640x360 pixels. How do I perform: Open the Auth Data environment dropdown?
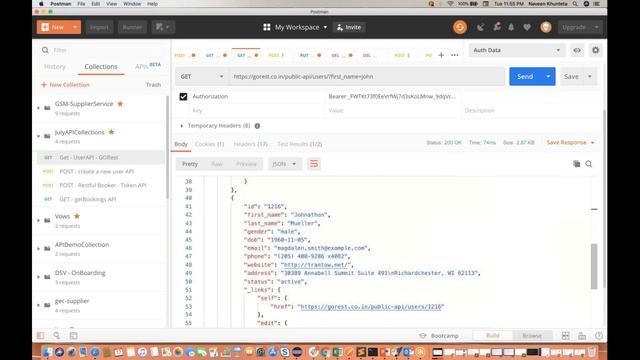(x=517, y=50)
